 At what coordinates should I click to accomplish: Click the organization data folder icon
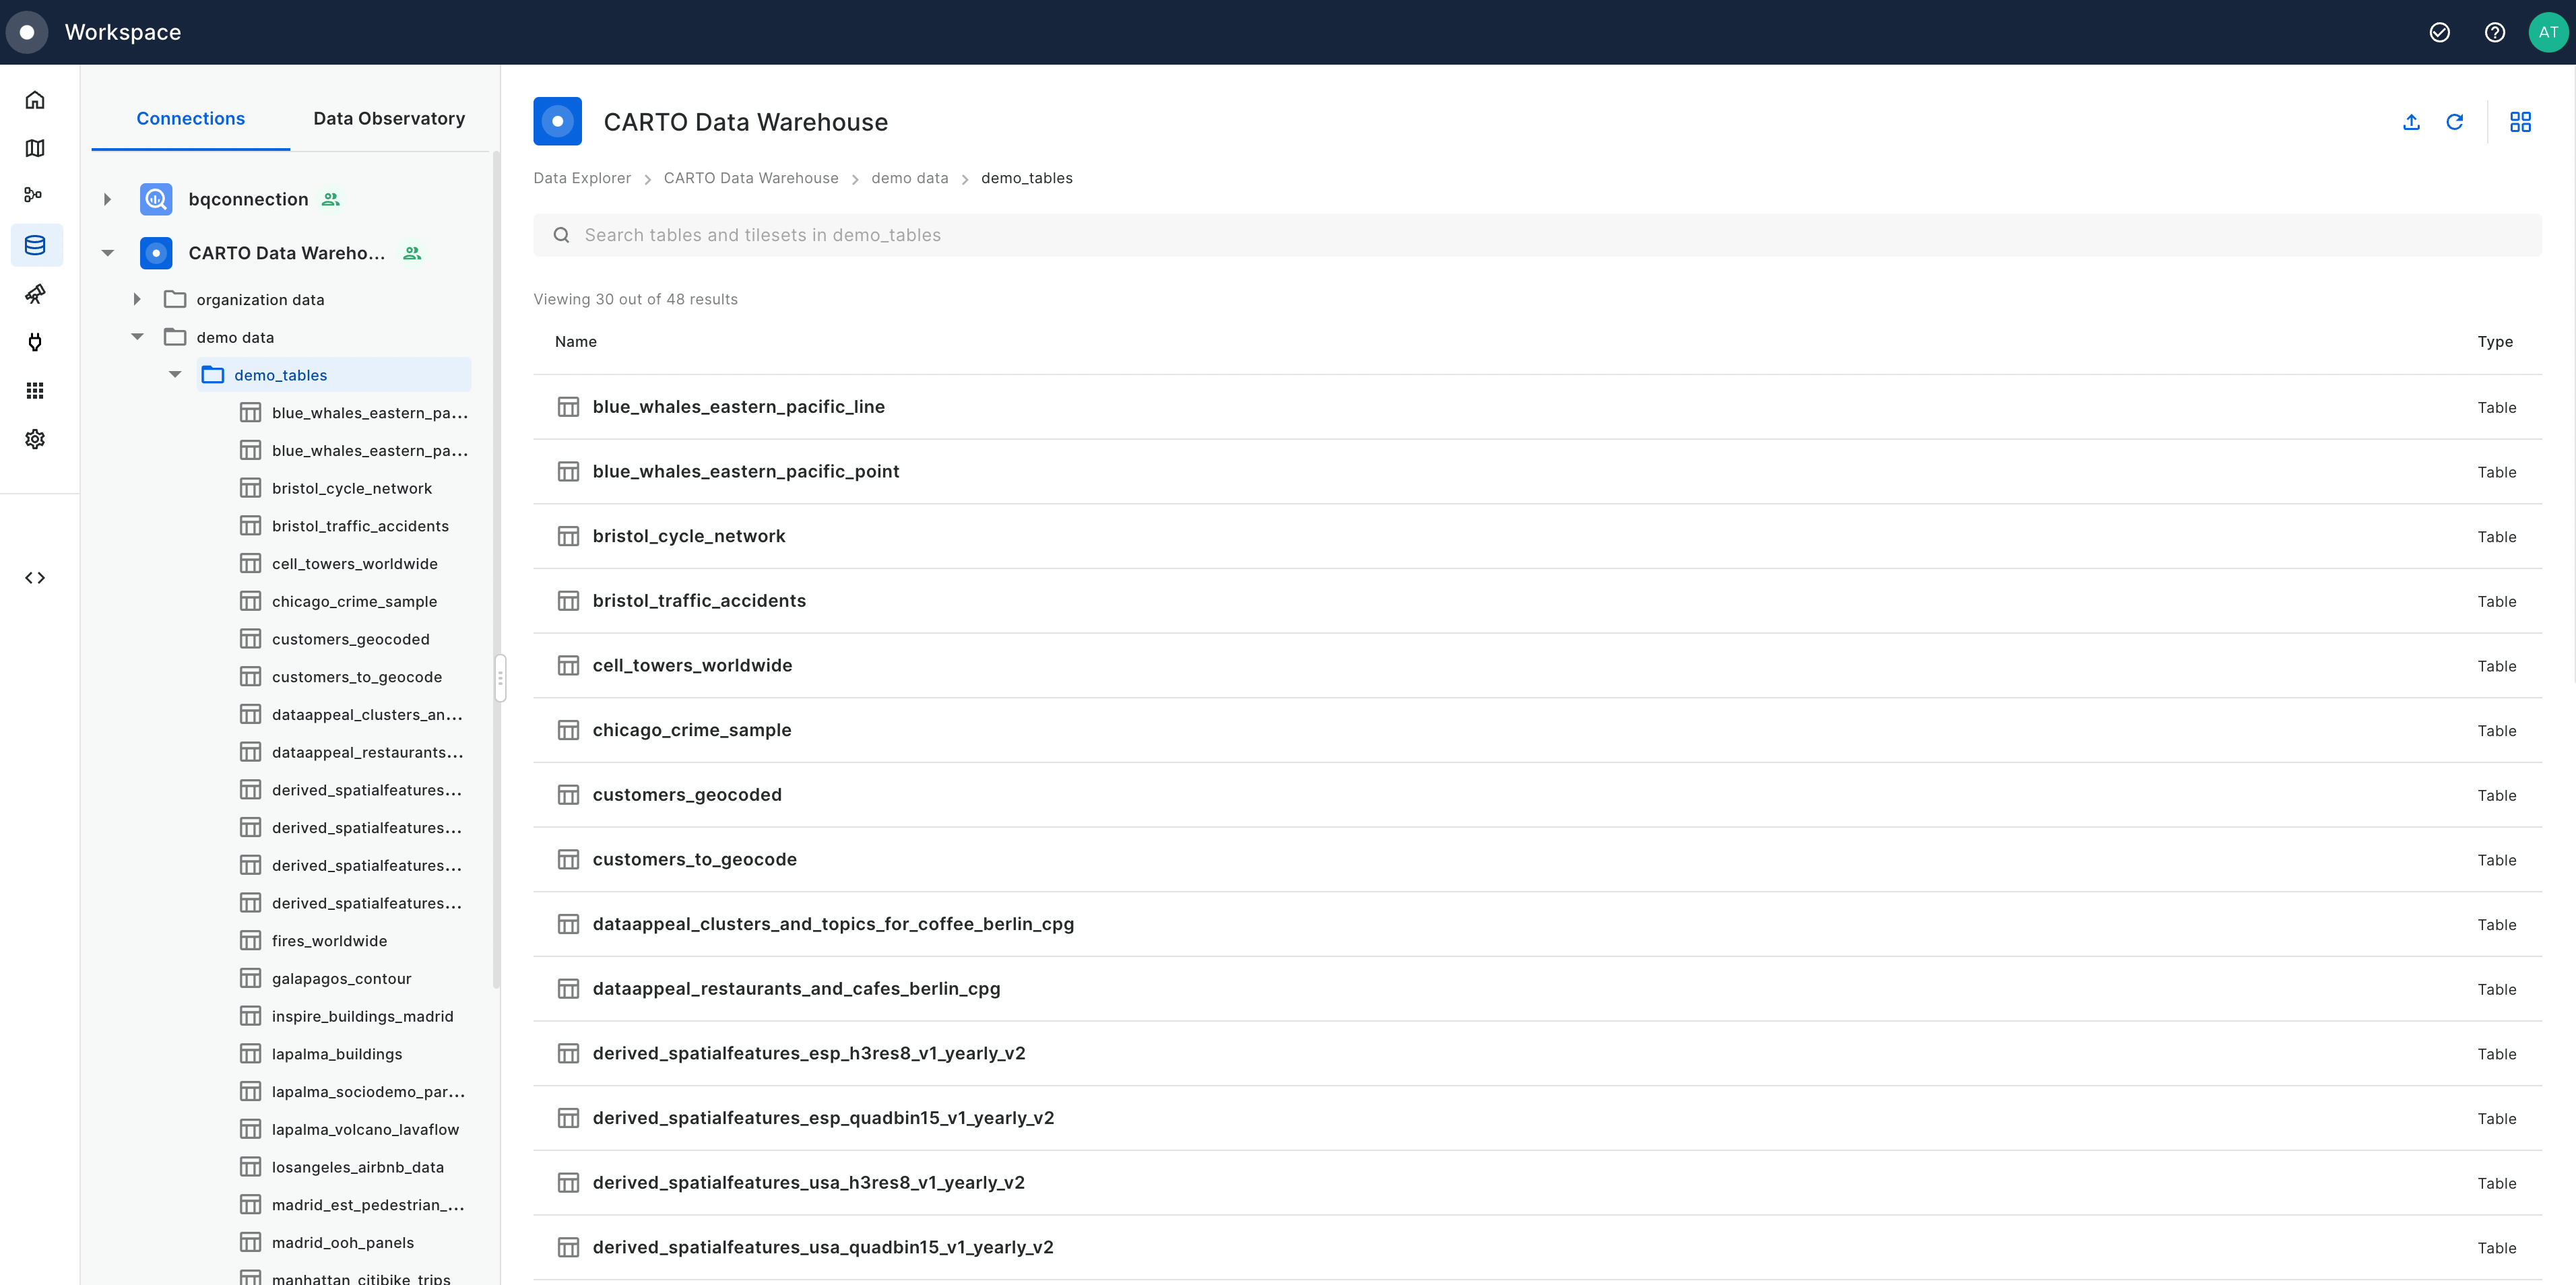pyautogui.click(x=175, y=299)
